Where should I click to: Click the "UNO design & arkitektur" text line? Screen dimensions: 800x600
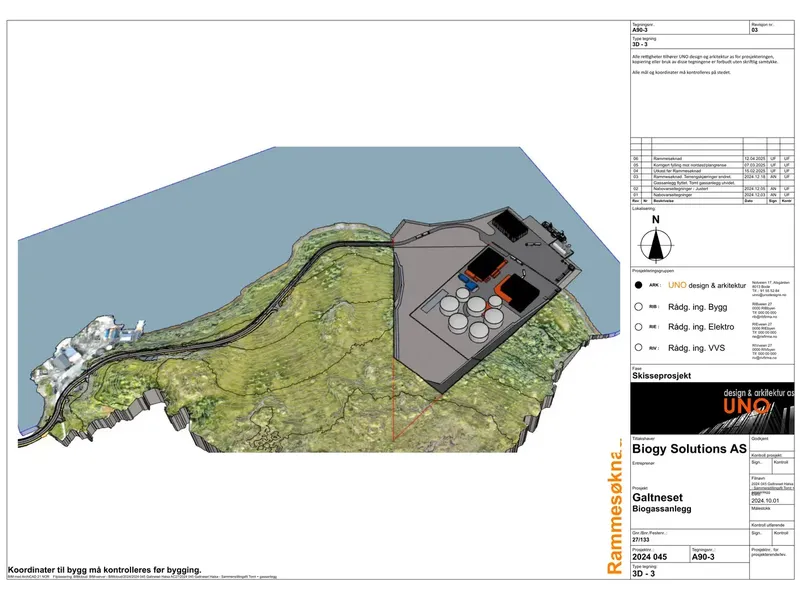click(707, 285)
